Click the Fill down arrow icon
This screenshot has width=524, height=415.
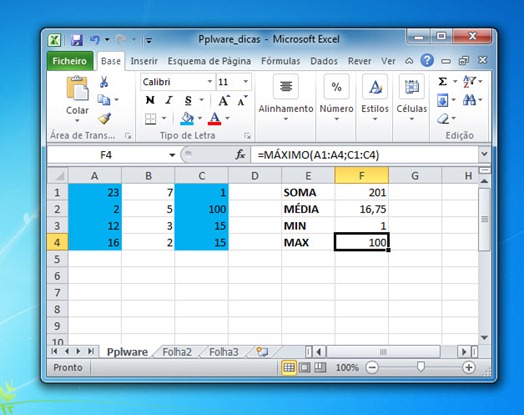tap(442, 100)
